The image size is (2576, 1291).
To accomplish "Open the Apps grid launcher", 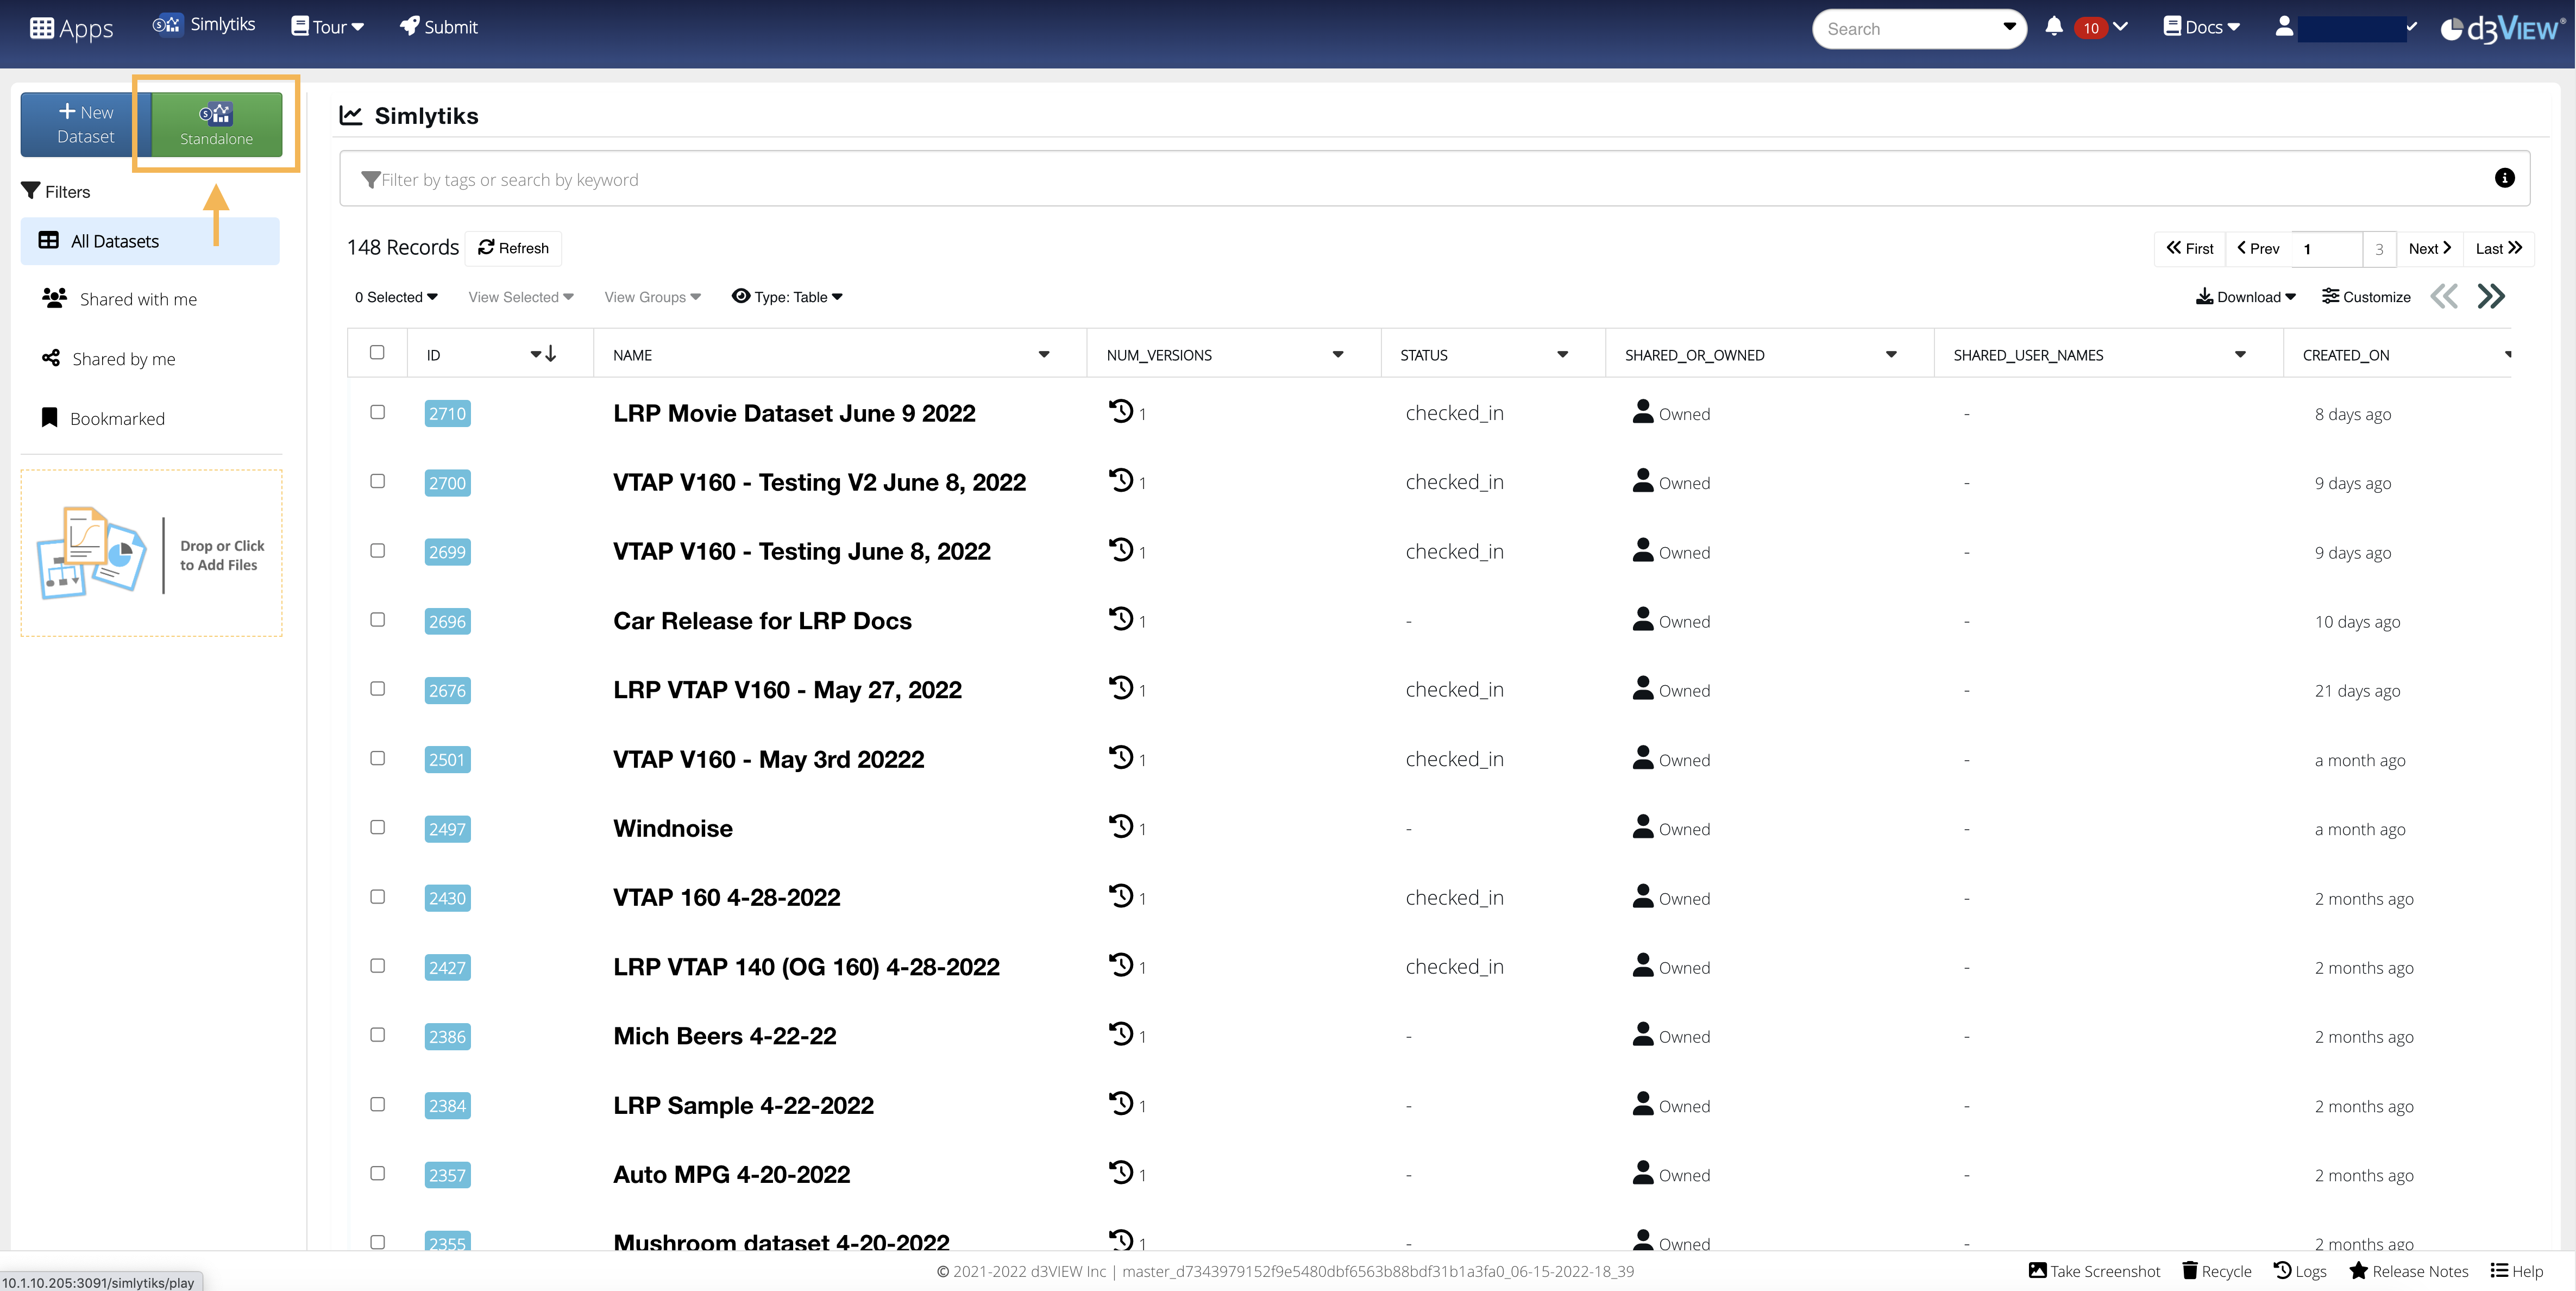I will tap(71, 28).
